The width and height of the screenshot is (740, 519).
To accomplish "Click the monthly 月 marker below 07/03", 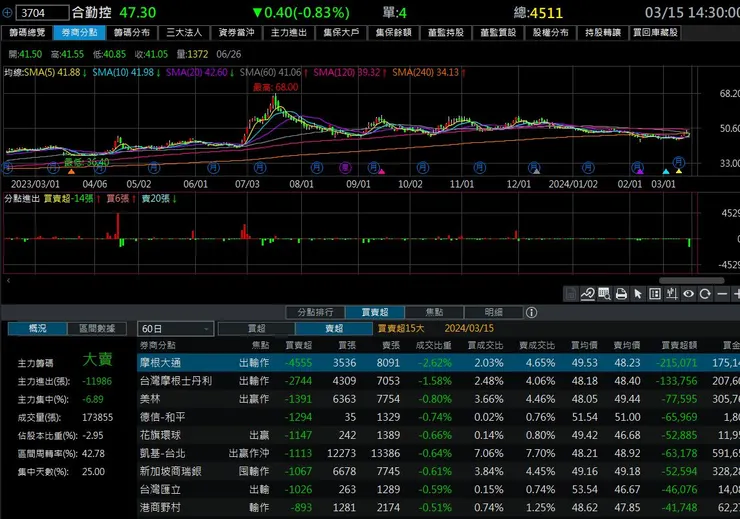I will point(260,167).
